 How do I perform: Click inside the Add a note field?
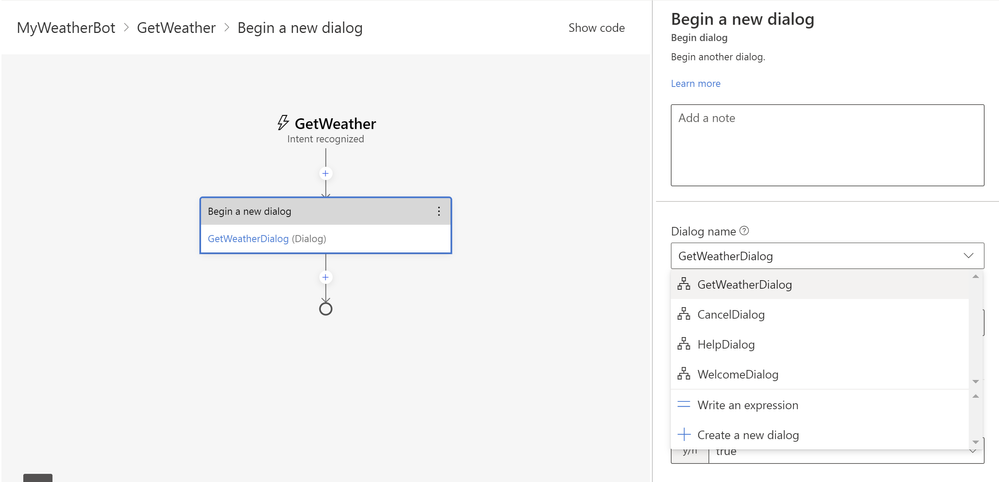point(826,145)
